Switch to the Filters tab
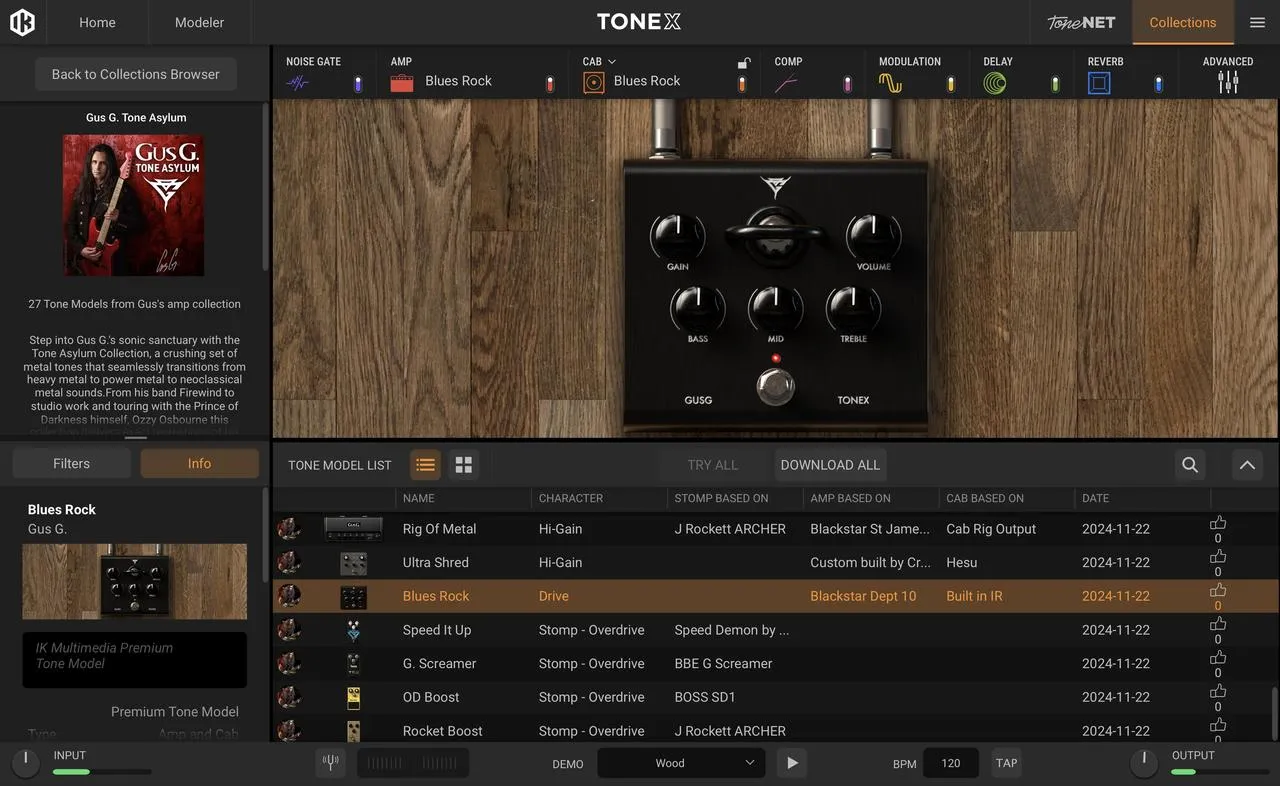 (71, 463)
